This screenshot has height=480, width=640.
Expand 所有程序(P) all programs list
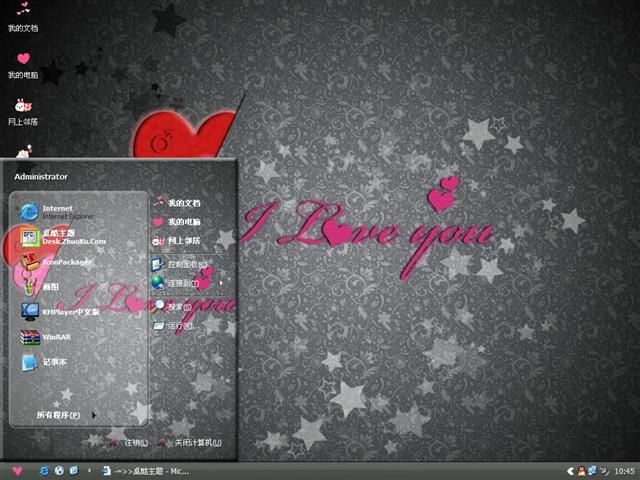tap(65, 415)
